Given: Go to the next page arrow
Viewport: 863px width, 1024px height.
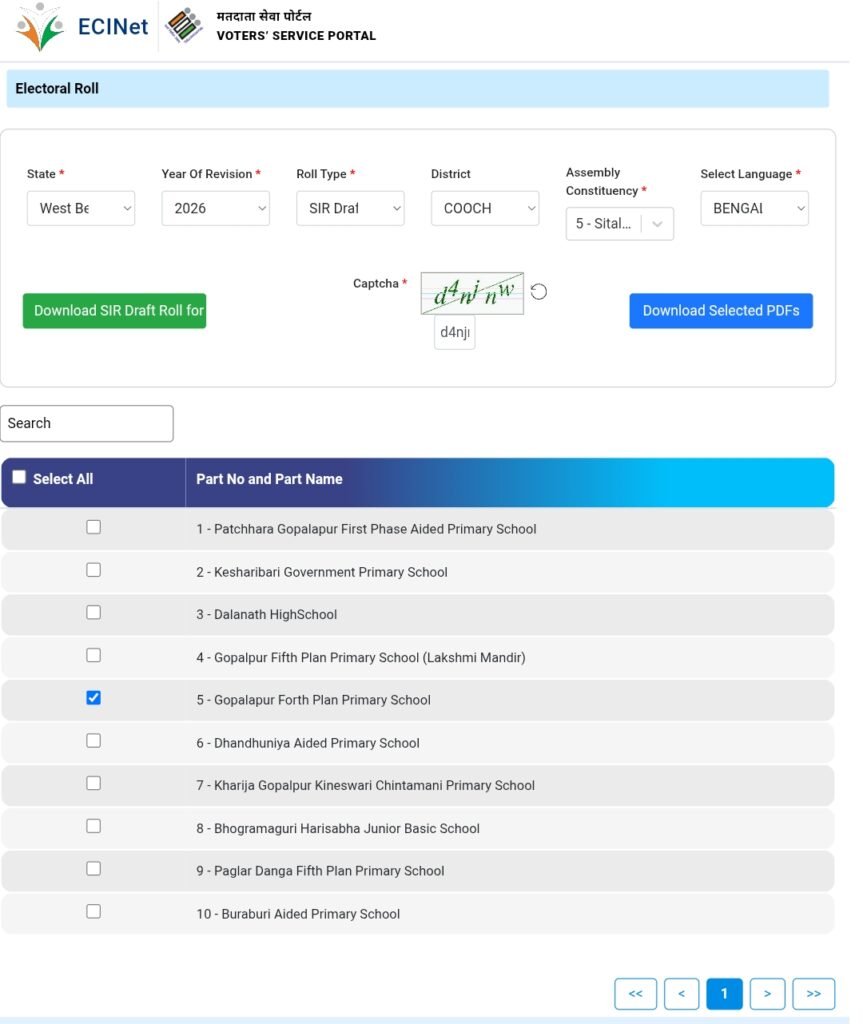Looking at the screenshot, I should coord(767,993).
